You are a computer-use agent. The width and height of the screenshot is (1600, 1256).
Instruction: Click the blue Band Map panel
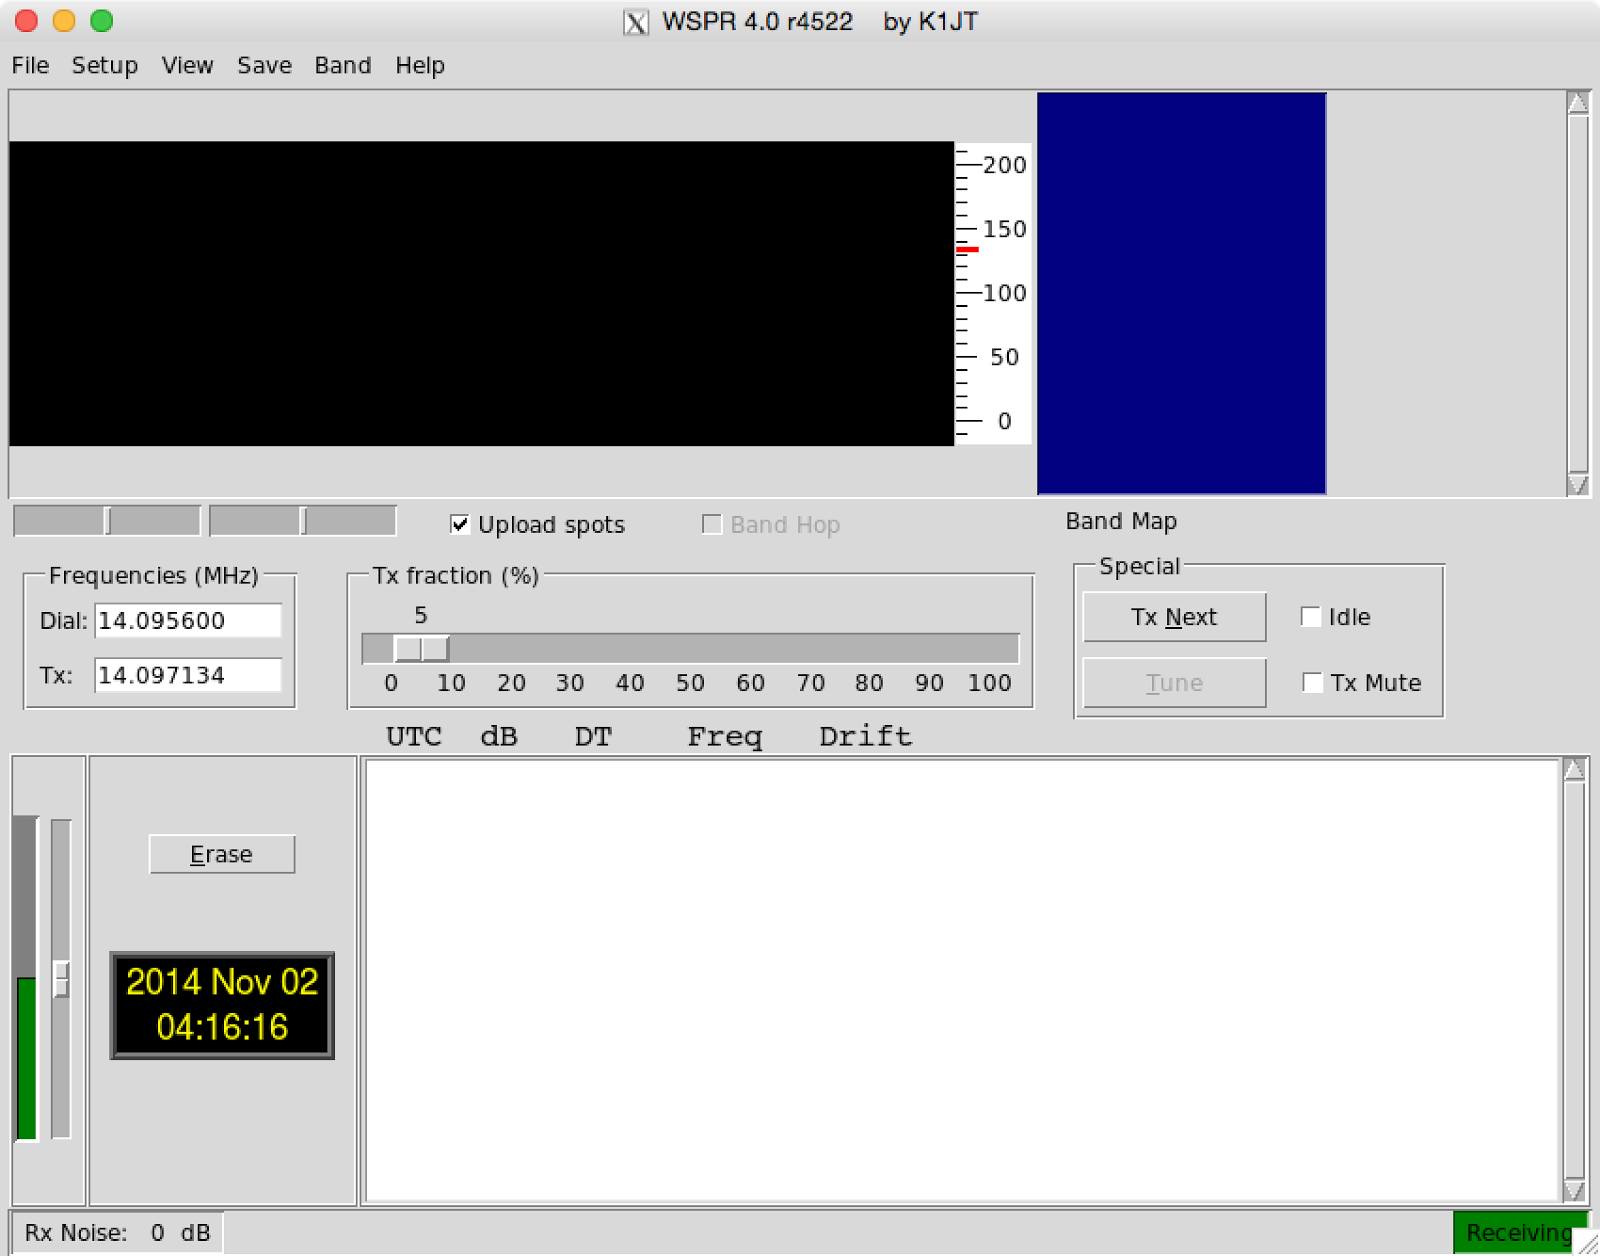(x=1182, y=293)
